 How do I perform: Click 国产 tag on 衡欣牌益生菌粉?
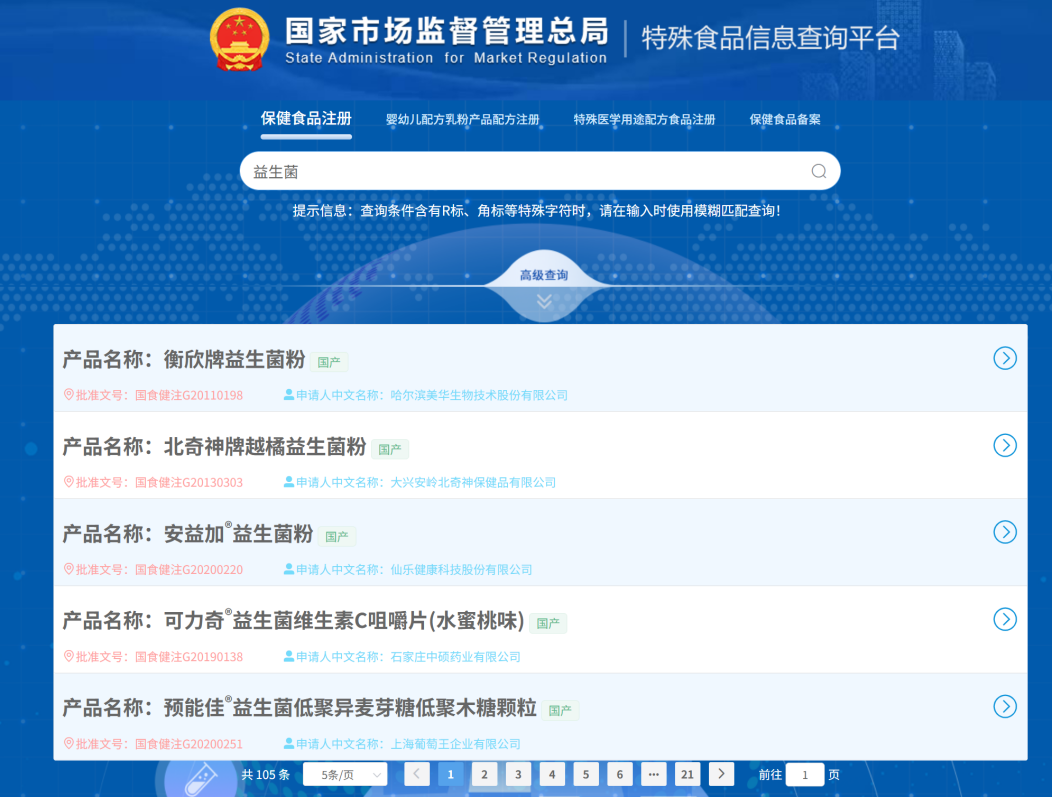click(x=329, y=362)
